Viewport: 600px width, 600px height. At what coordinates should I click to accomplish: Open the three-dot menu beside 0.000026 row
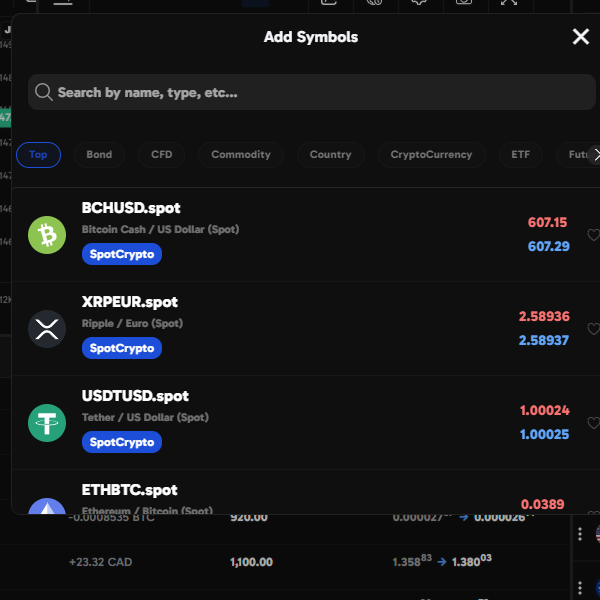[x=579, y=533]
